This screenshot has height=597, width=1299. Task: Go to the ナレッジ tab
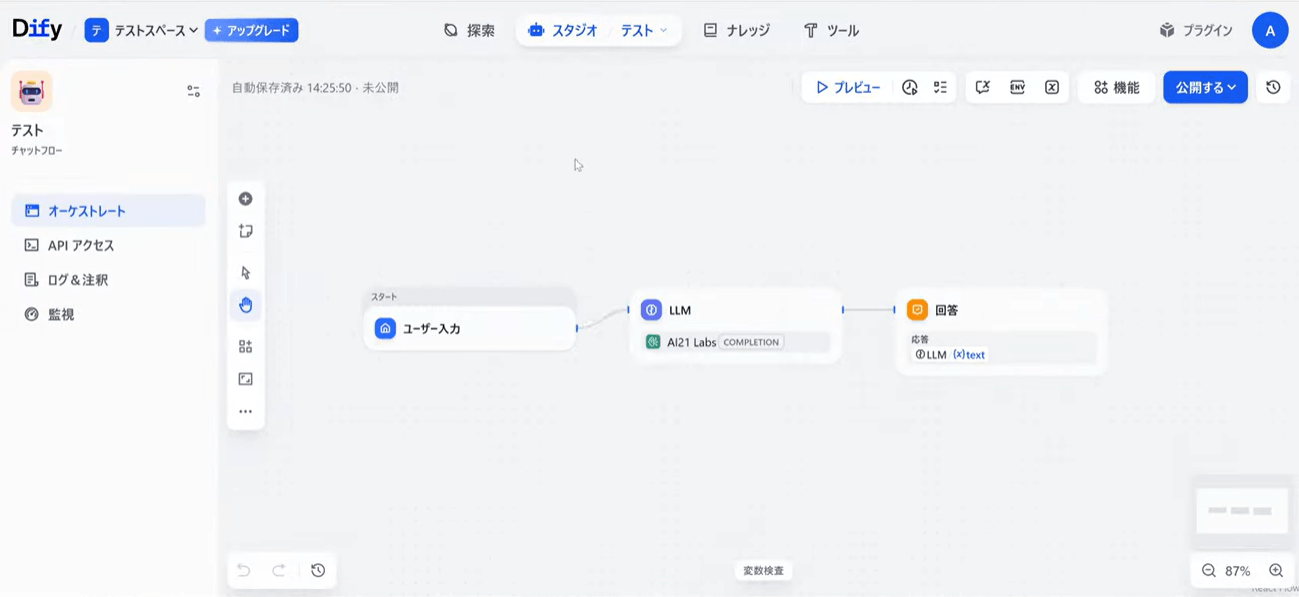[x=736, y=31]
